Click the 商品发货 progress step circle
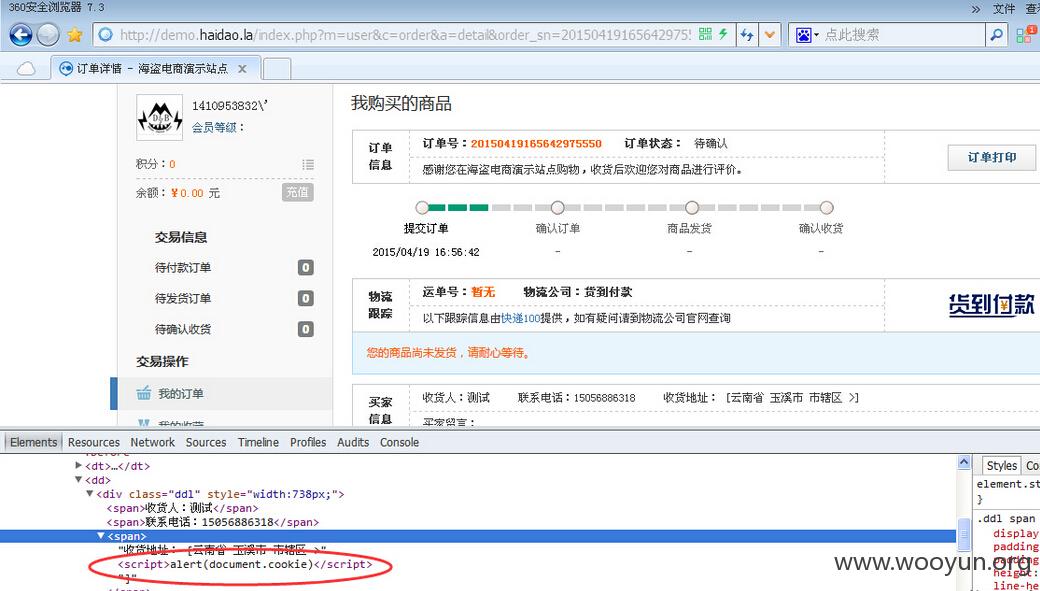Screen dimensions: 1040x591 [692, 208]
